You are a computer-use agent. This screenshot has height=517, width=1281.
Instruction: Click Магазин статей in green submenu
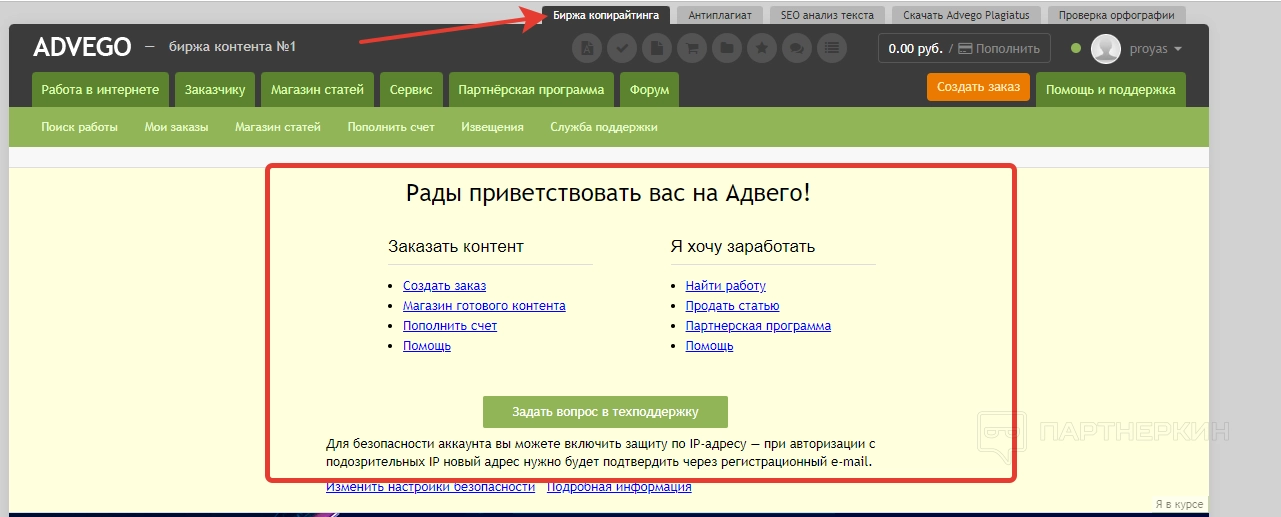pyautogui.click(x=278, y=127)
